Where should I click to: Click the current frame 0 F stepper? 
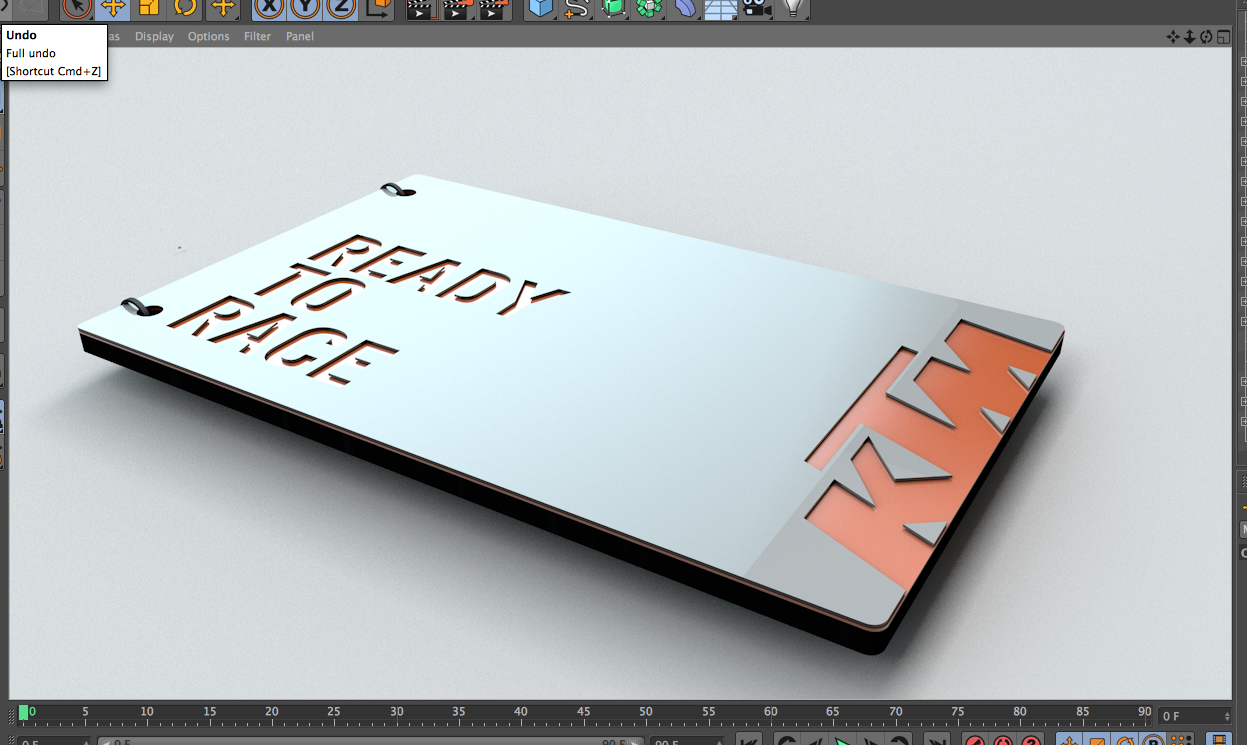click(1227, 716)
